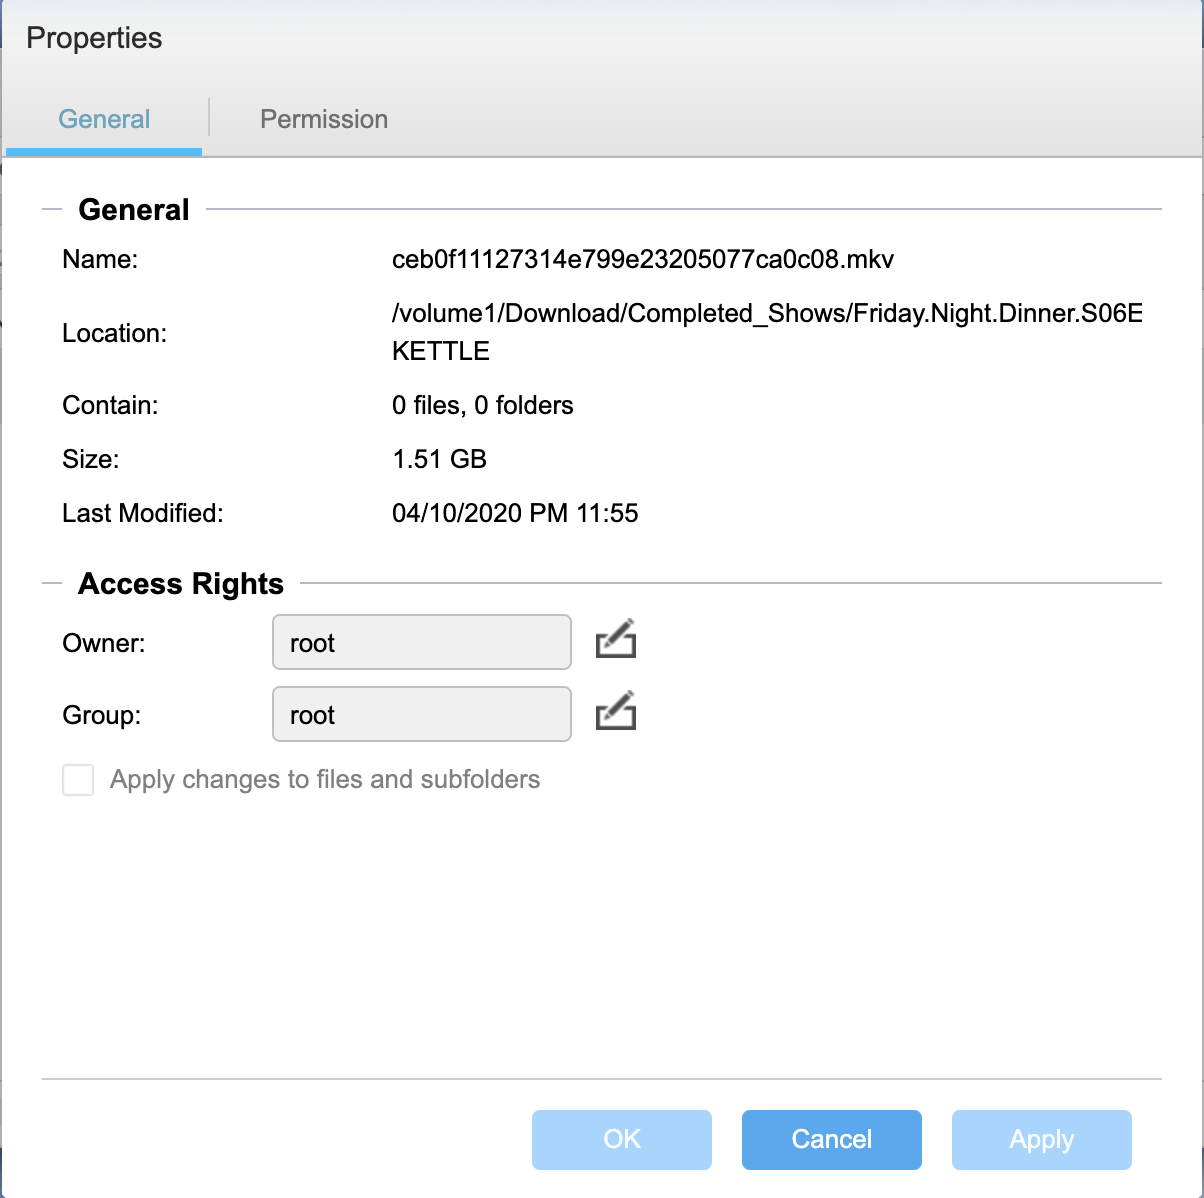Click the Access Rights section heading
The image size is (1204, 1198).
(x=181, y=584)
